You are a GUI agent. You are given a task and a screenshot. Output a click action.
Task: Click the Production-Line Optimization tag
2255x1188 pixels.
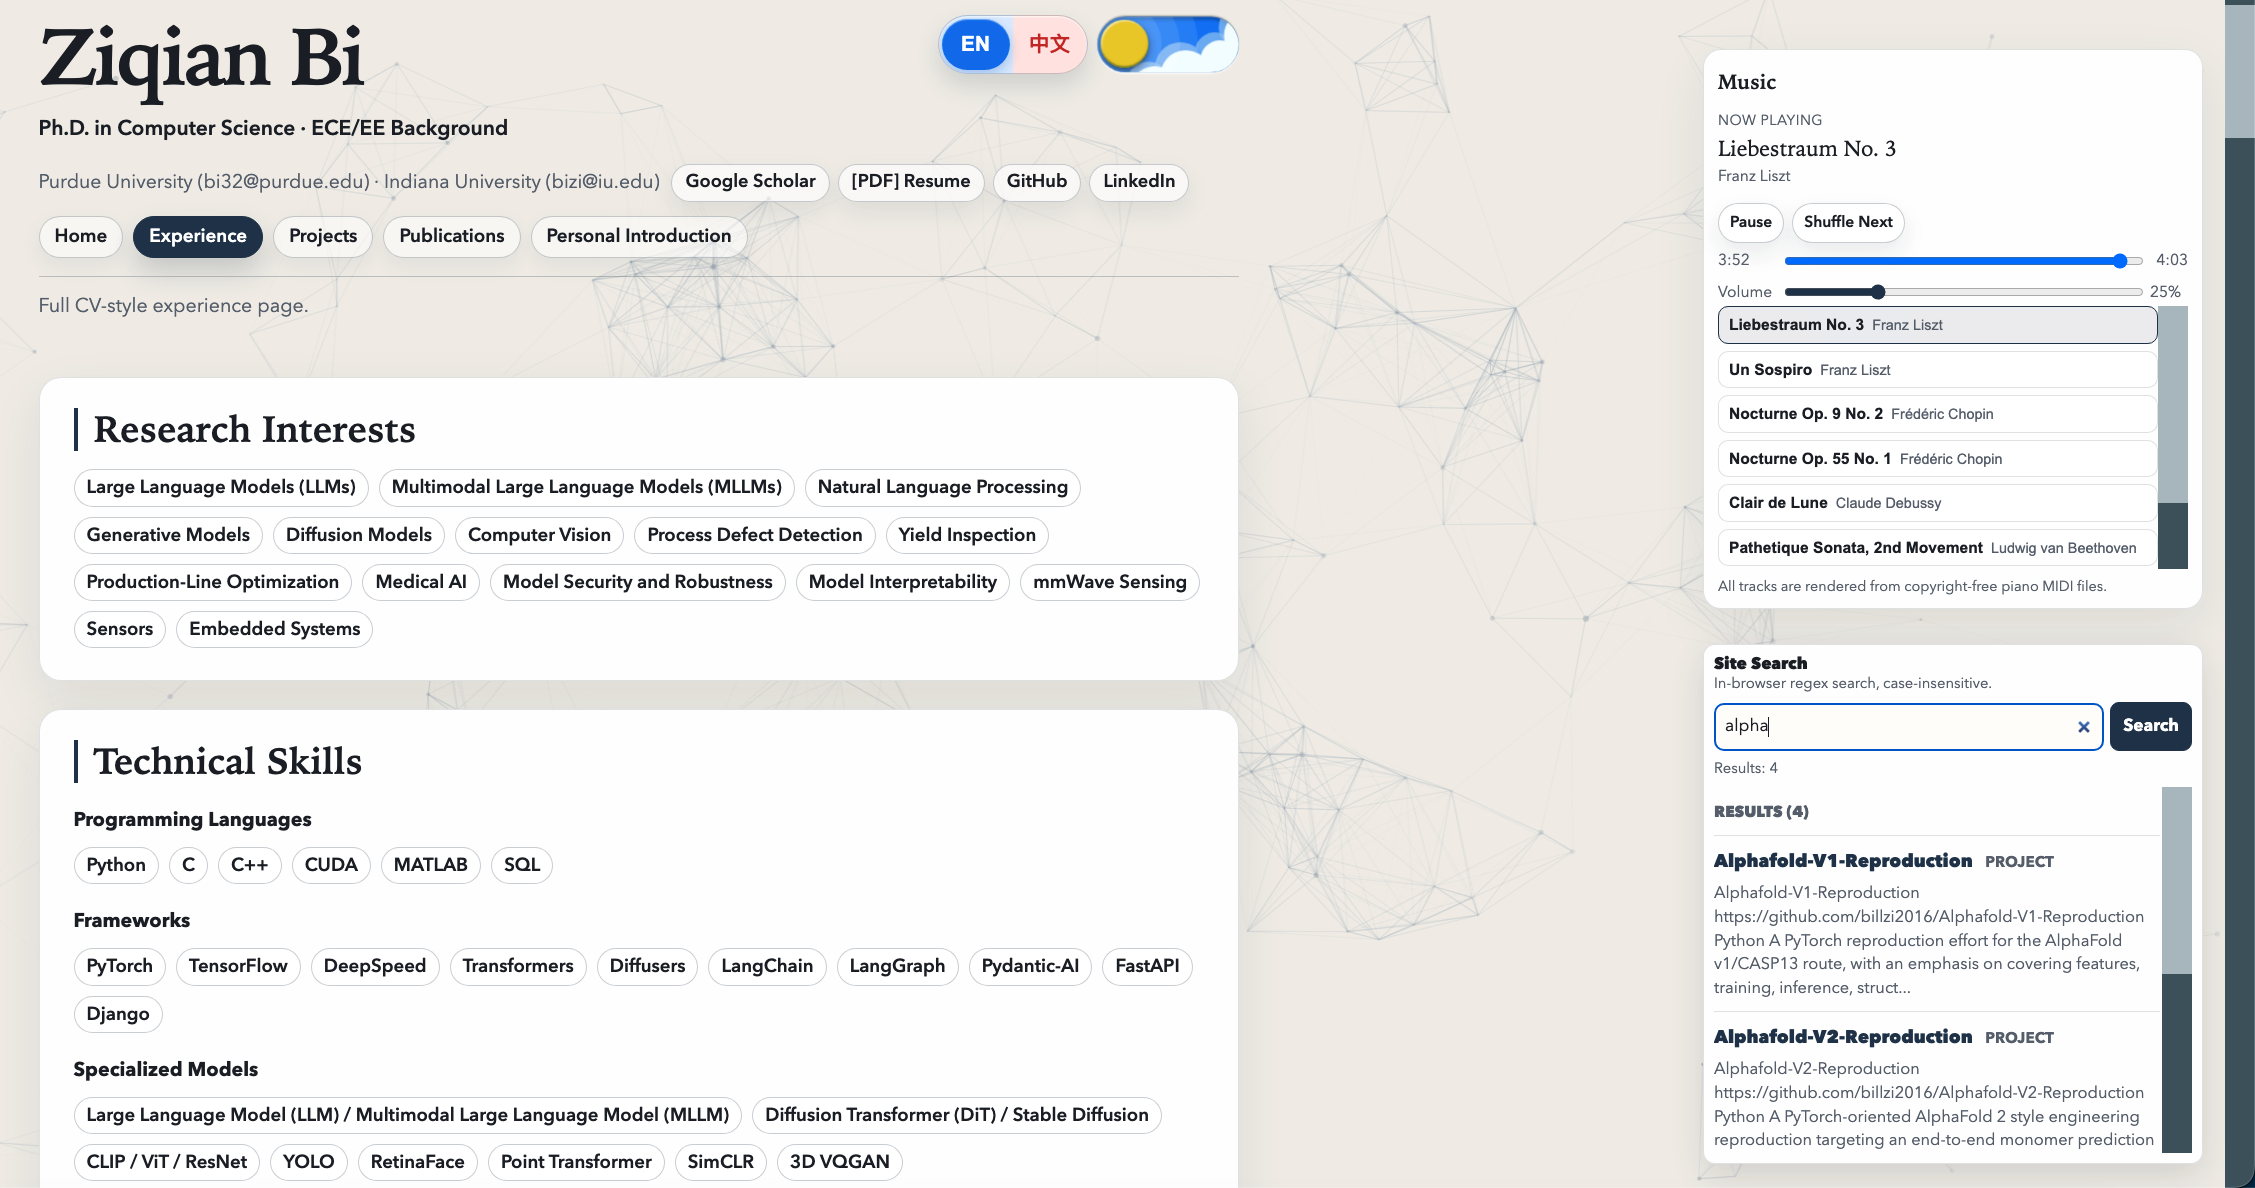pos(213,582)
